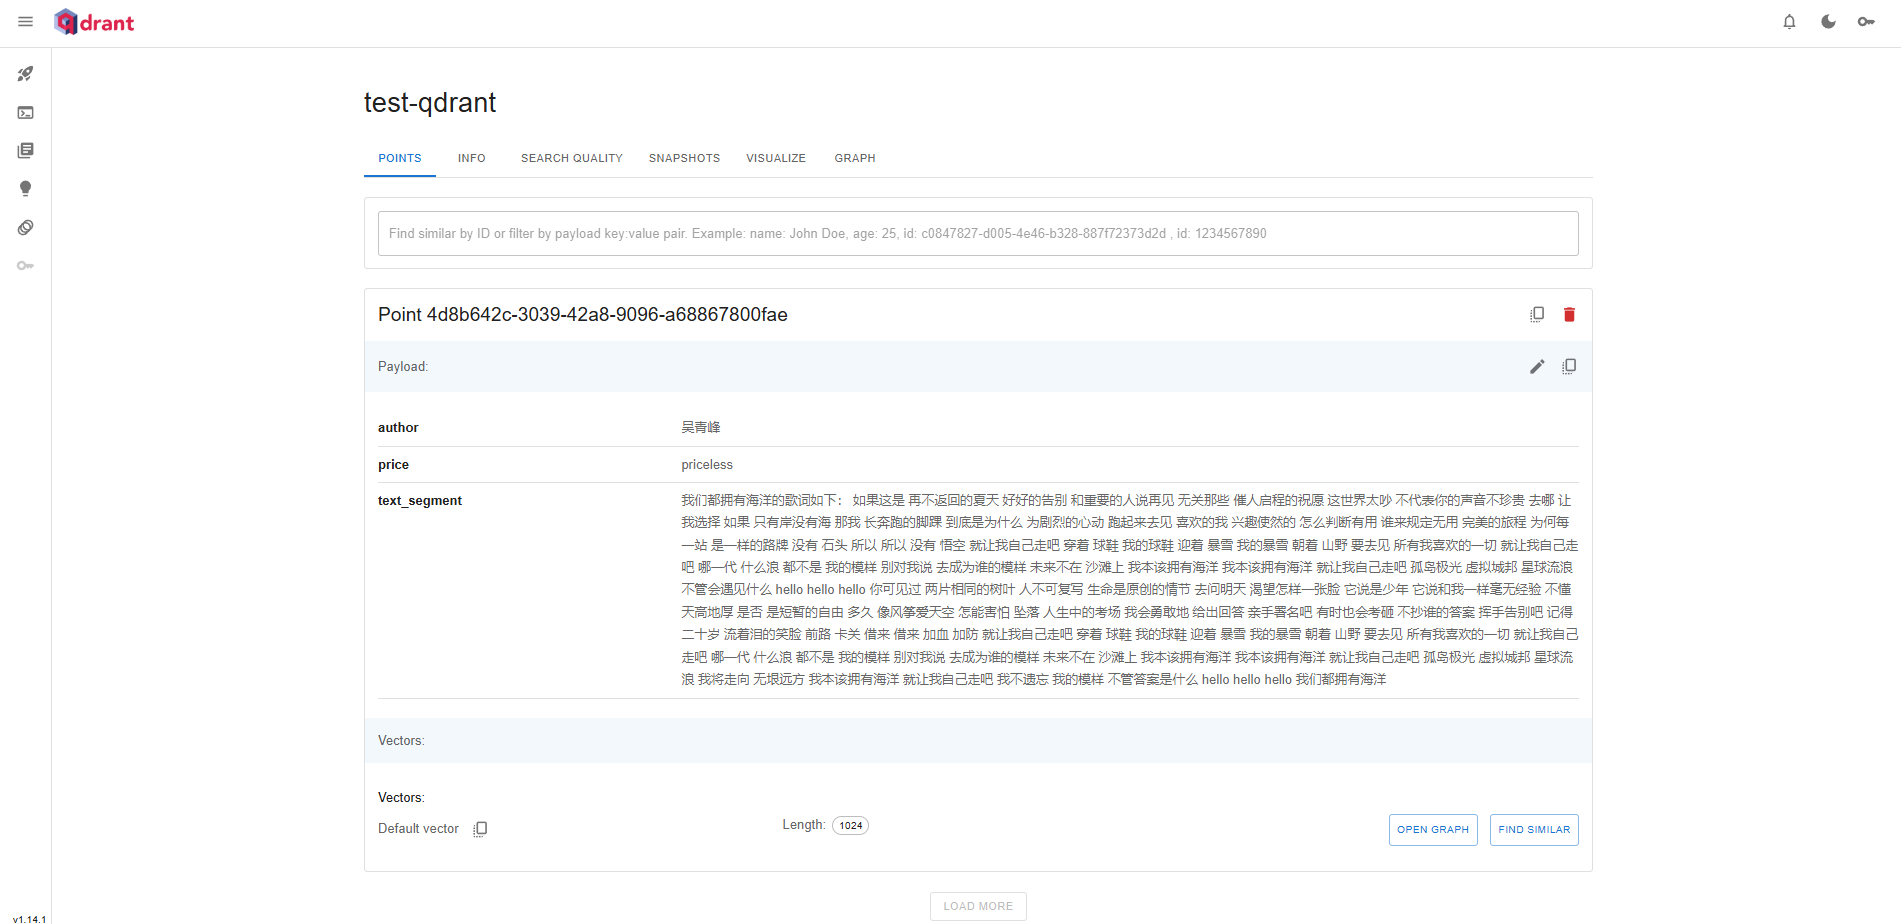Open the Collections panel in the sidebar
This screenshot has height=924, width=1901.
point(26,150)
